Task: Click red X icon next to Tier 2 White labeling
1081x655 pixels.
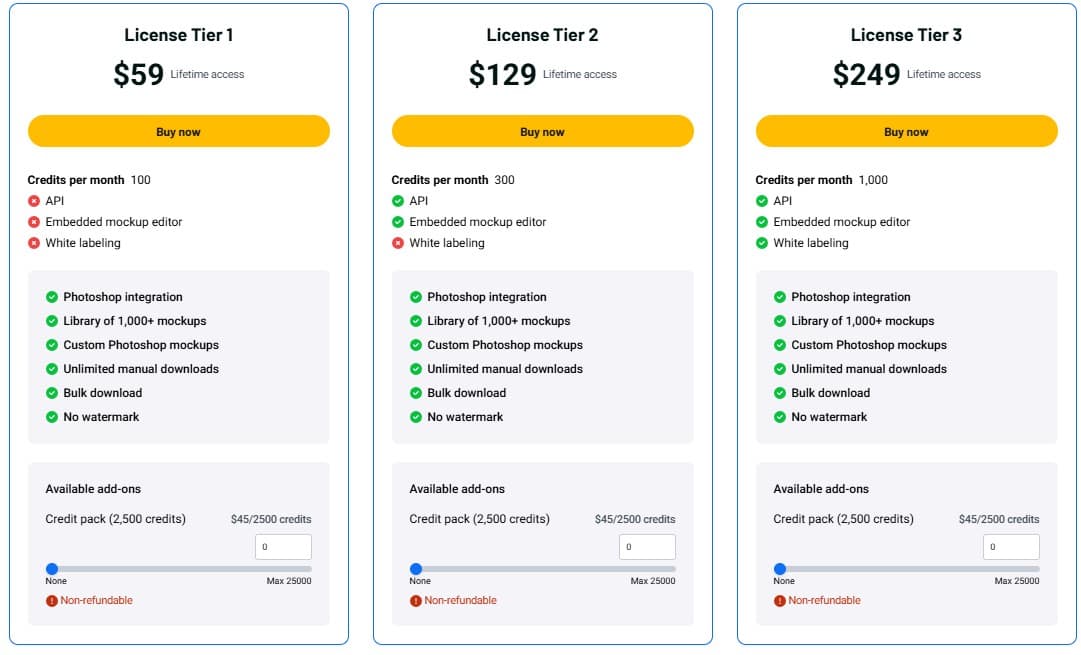Action: click(x=398, y=243)
